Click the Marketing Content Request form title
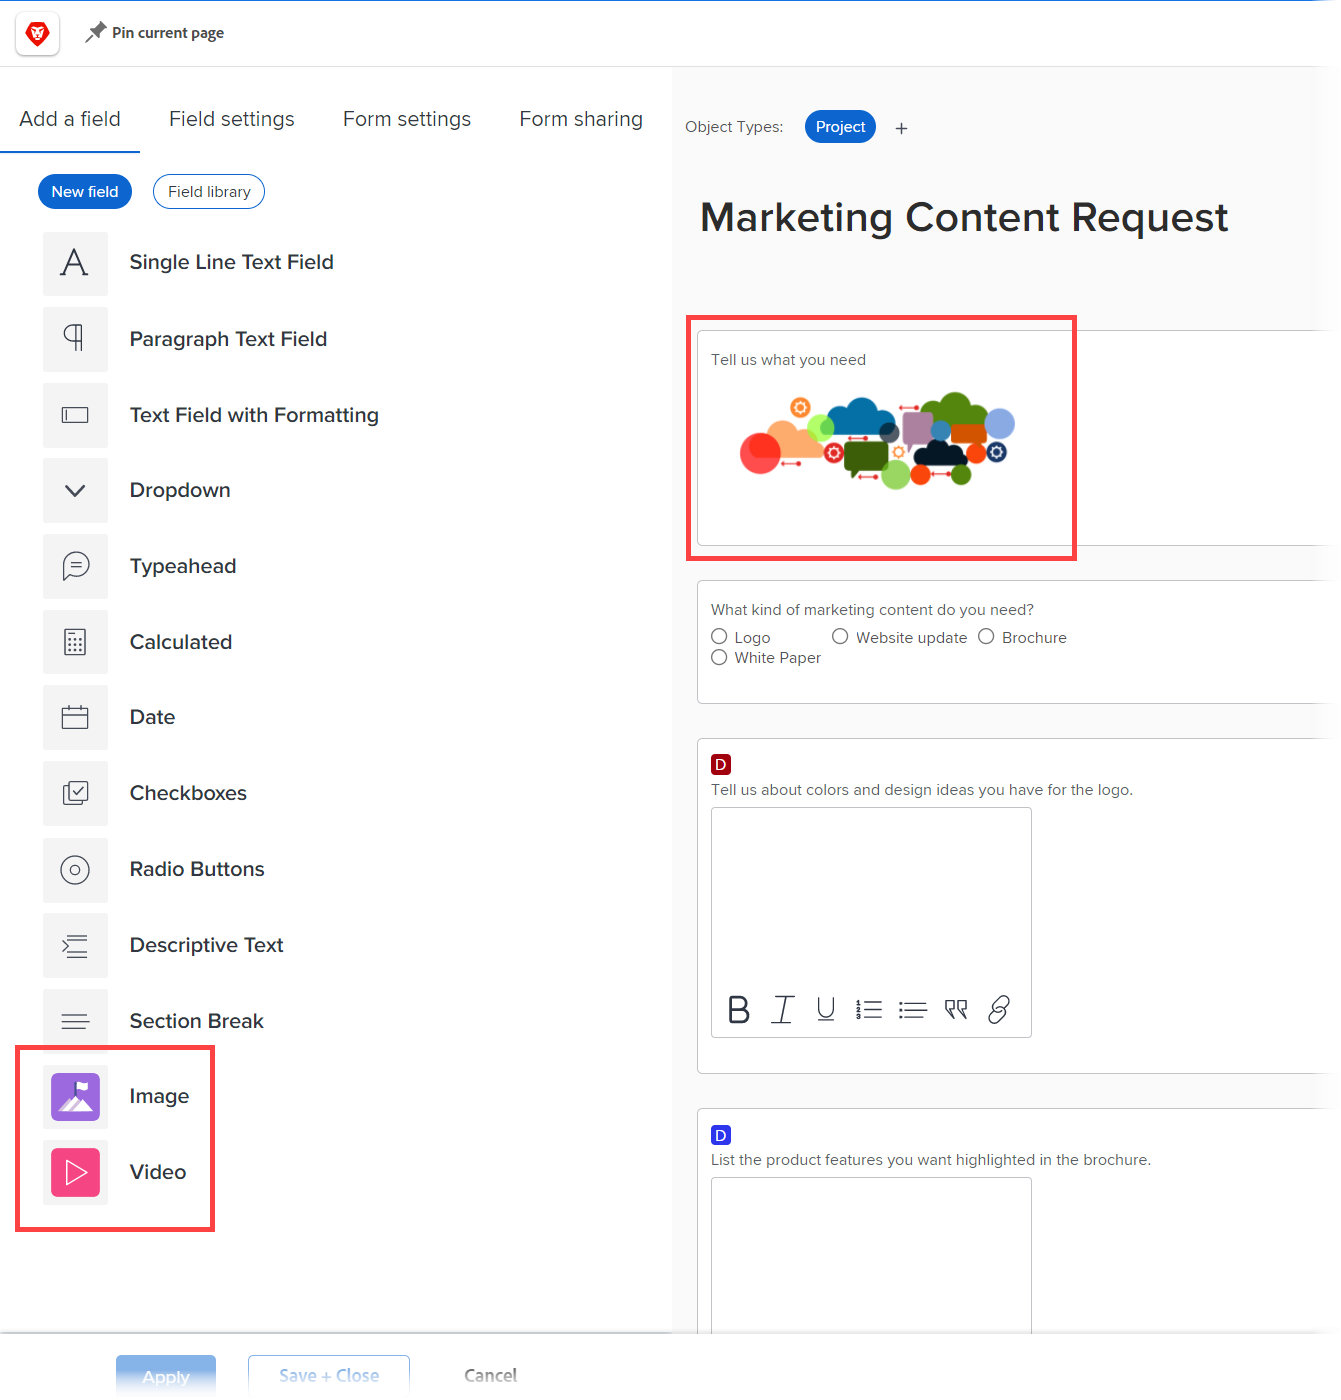The image size is (1341, 1400). (964, 218)
